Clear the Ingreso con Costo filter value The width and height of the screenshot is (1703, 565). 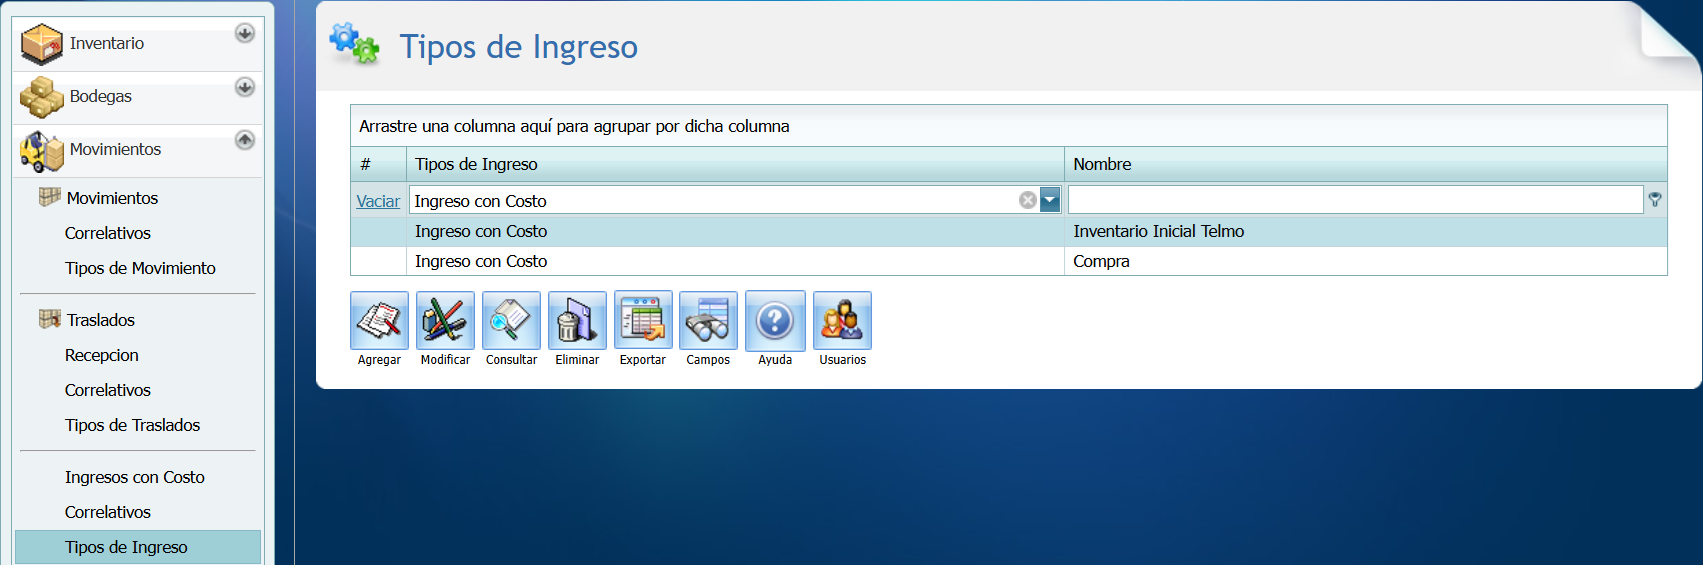[1027, 200]
